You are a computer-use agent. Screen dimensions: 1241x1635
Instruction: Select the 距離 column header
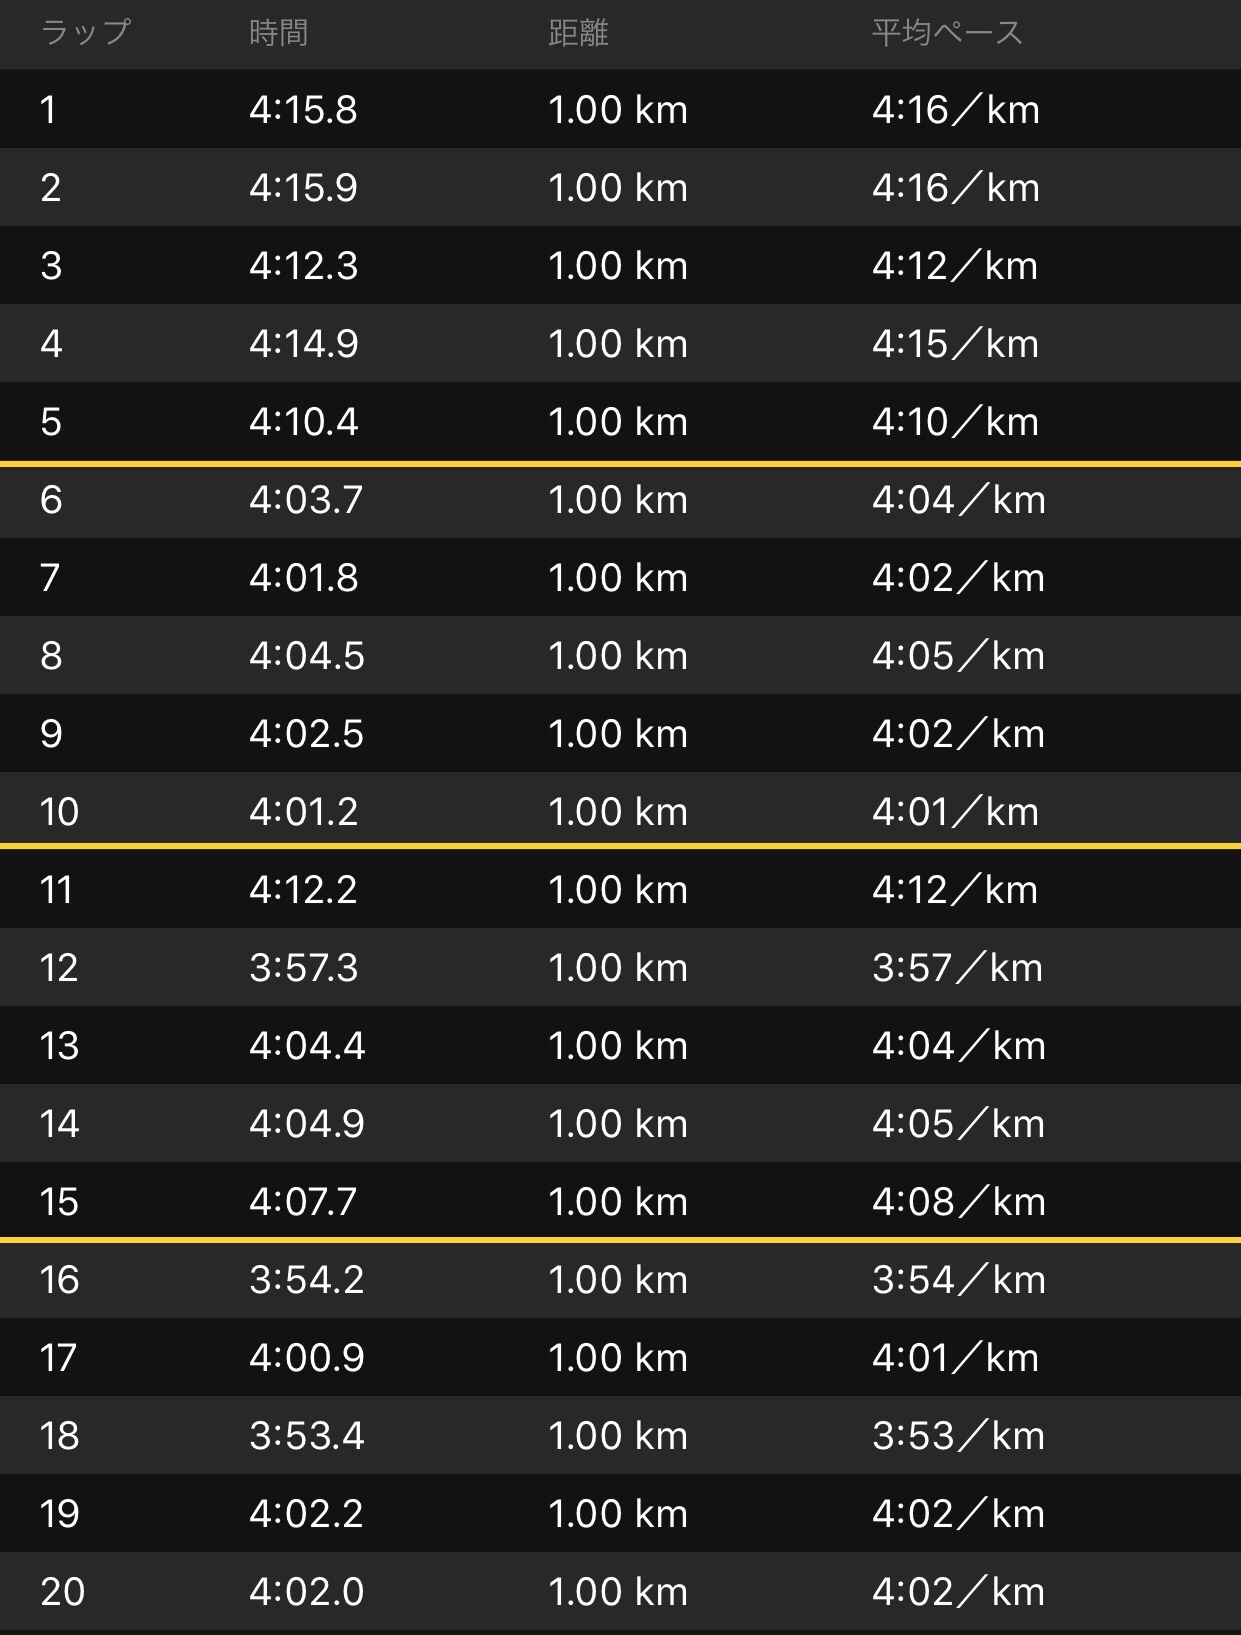tap(578, 33)
